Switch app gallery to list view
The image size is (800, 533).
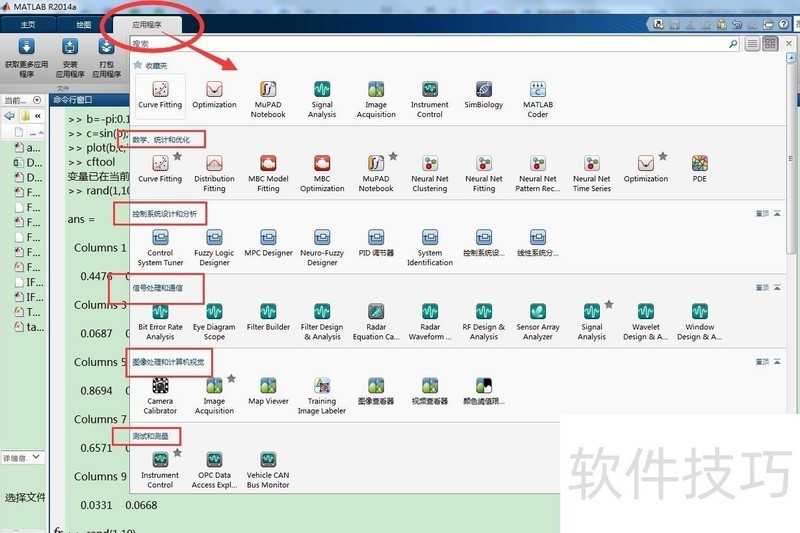[x=752, y=44]
